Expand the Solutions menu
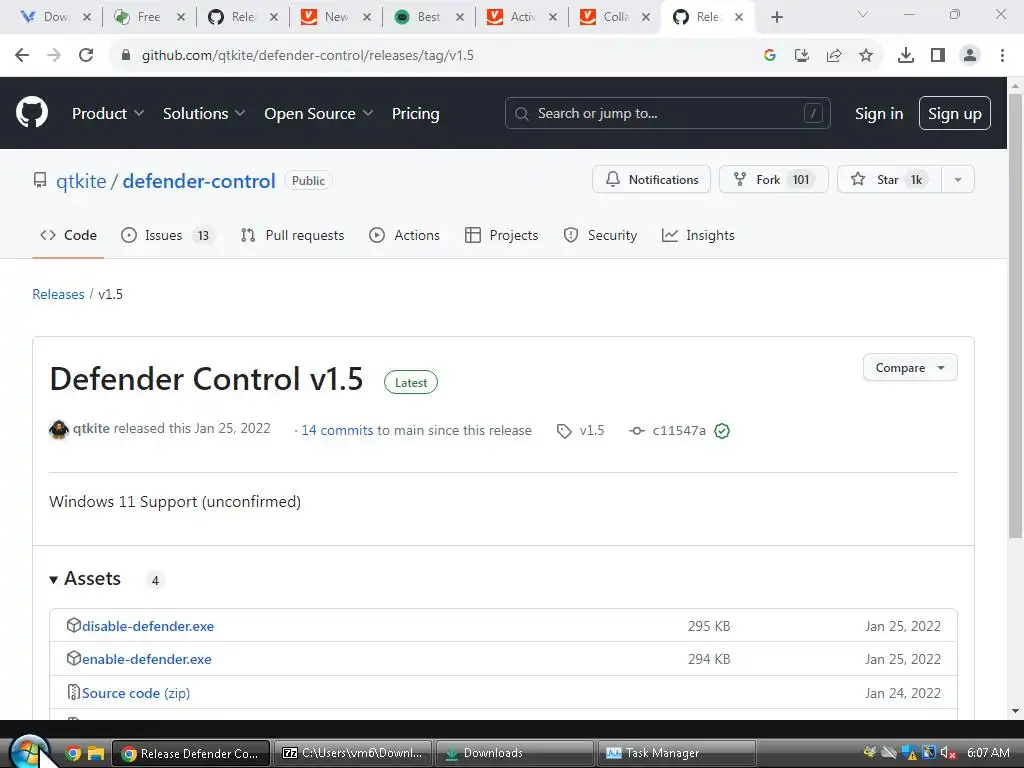The height and width of the screenshot is (768, 1024). [204, 113]
